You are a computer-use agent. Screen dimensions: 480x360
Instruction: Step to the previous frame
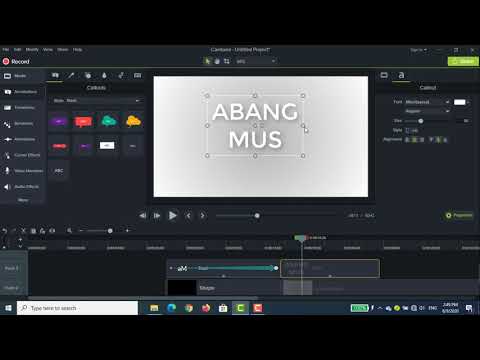coord(143,216)
